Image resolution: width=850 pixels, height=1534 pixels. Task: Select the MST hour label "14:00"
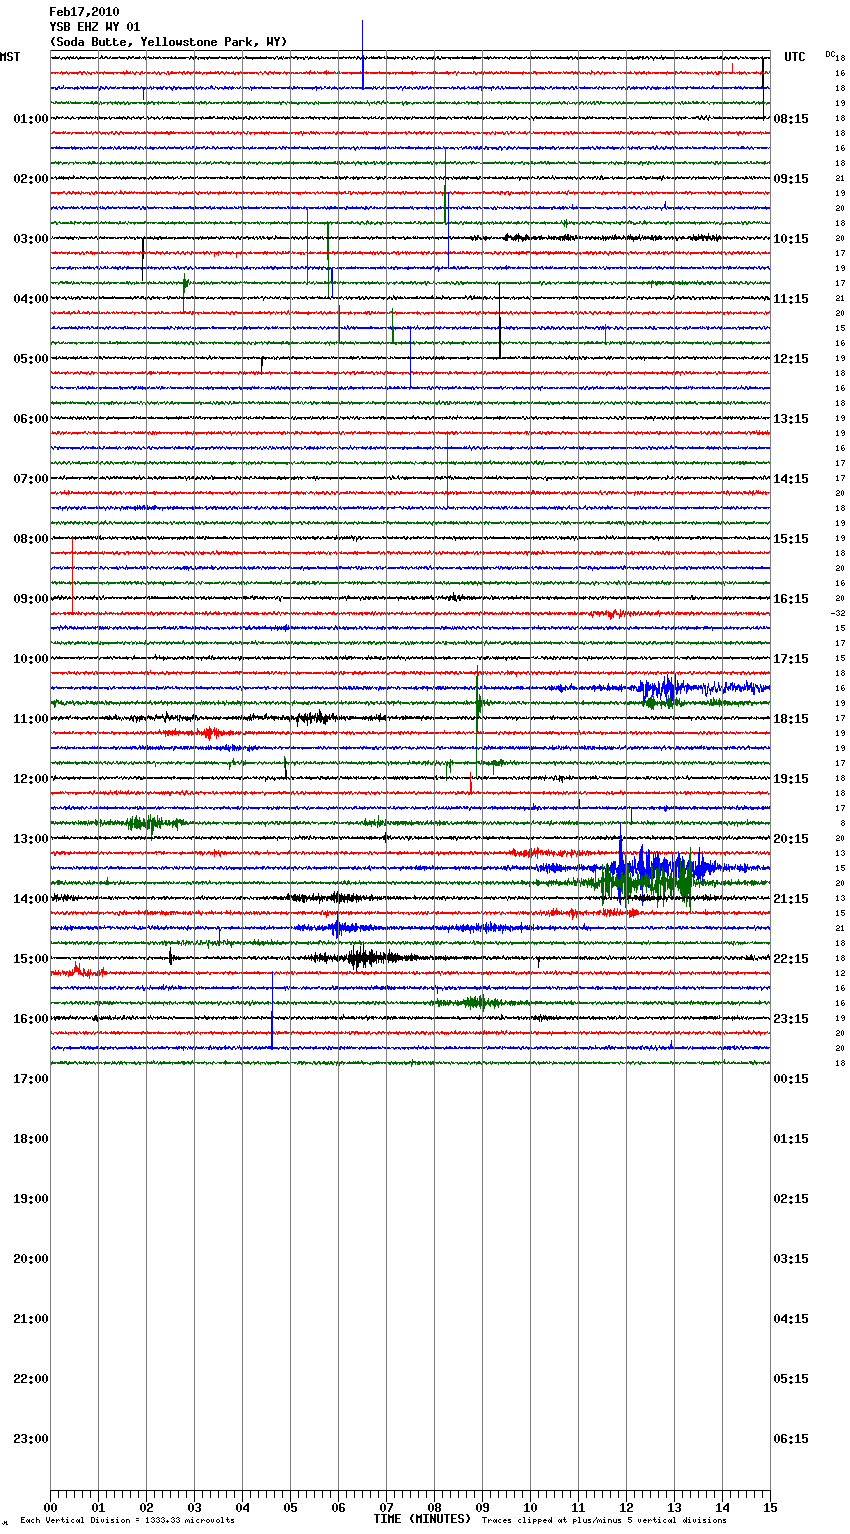[31, 899]
